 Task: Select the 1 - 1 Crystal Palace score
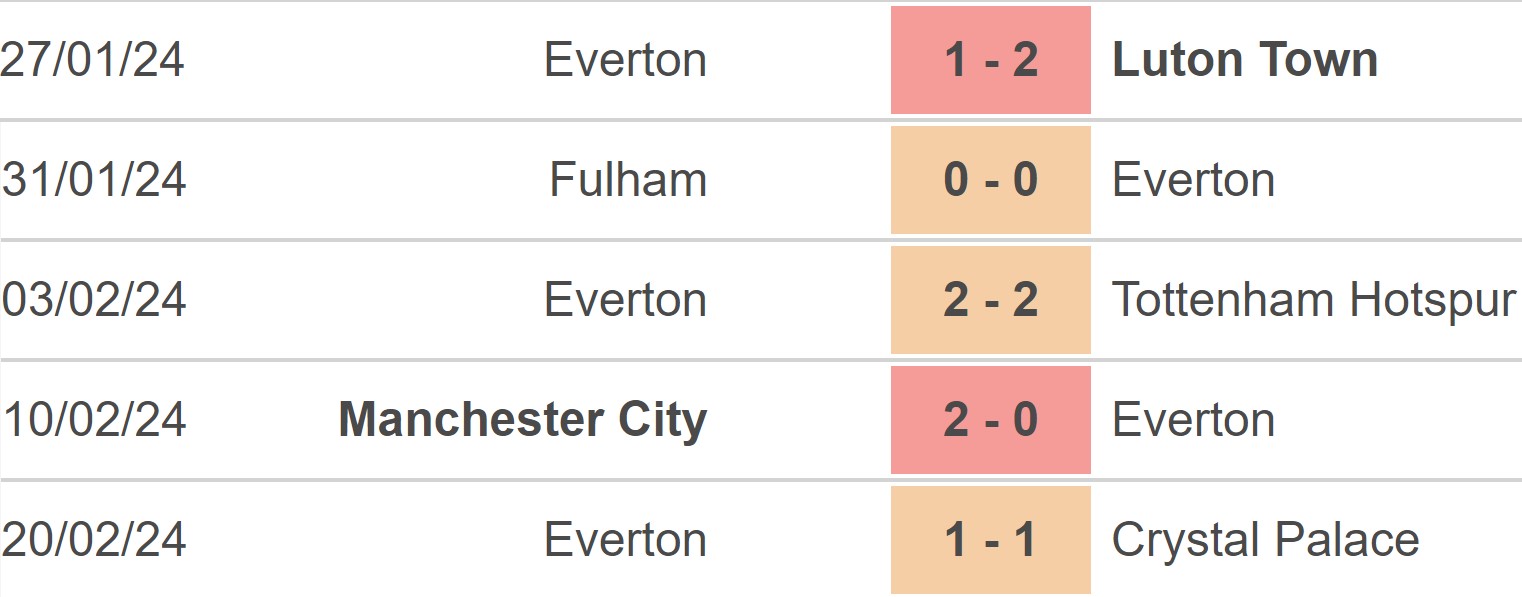pyautogui.click(x=991, y=540)
